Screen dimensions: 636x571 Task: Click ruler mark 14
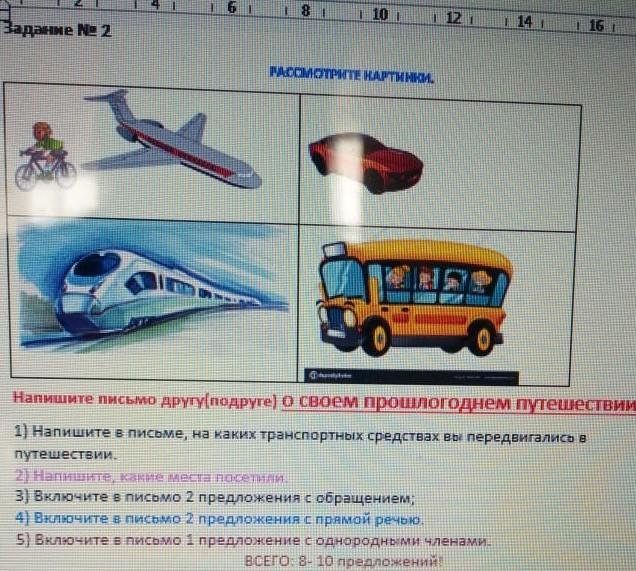524,22
